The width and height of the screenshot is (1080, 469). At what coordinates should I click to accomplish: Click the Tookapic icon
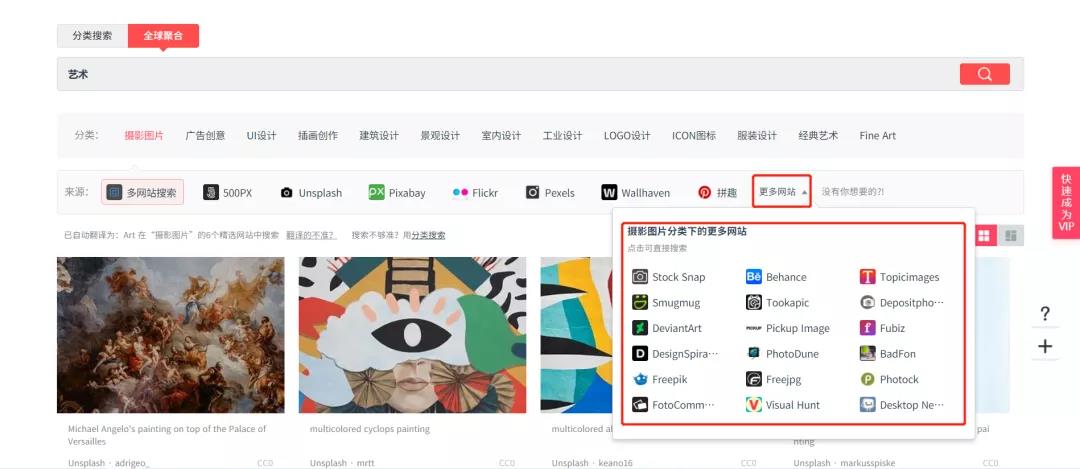click(x=754, y=302)
